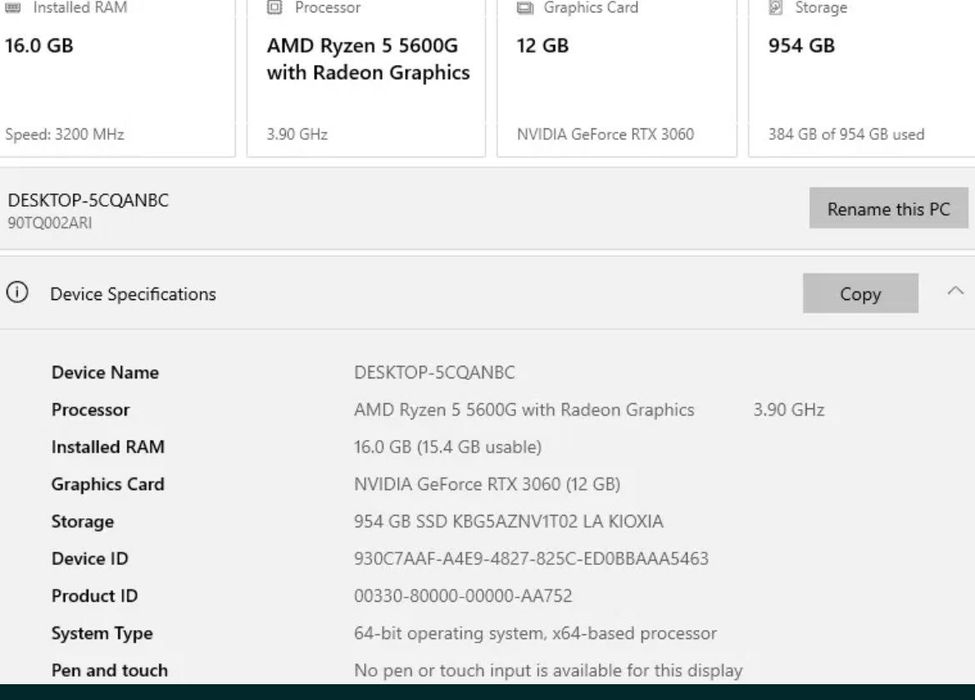Image resolution: width=975 pixels, height=700 pixels.
Task: Select the Device ID value text
Action: 531,559
